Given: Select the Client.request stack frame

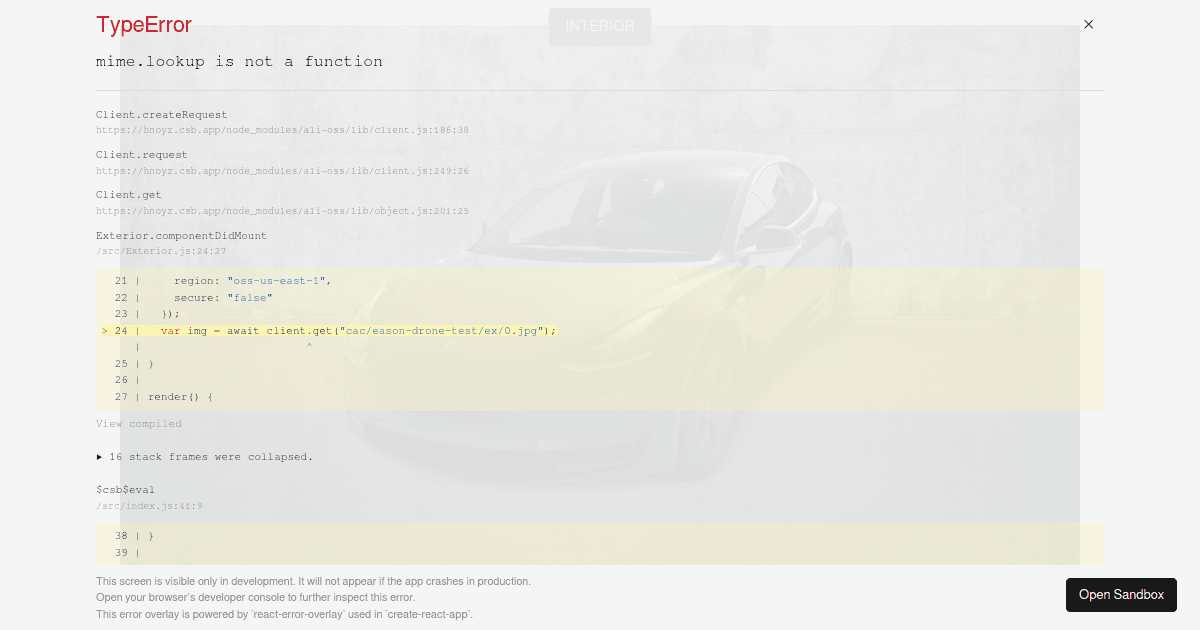Looking at the screenshot, I should pos(141,154).
